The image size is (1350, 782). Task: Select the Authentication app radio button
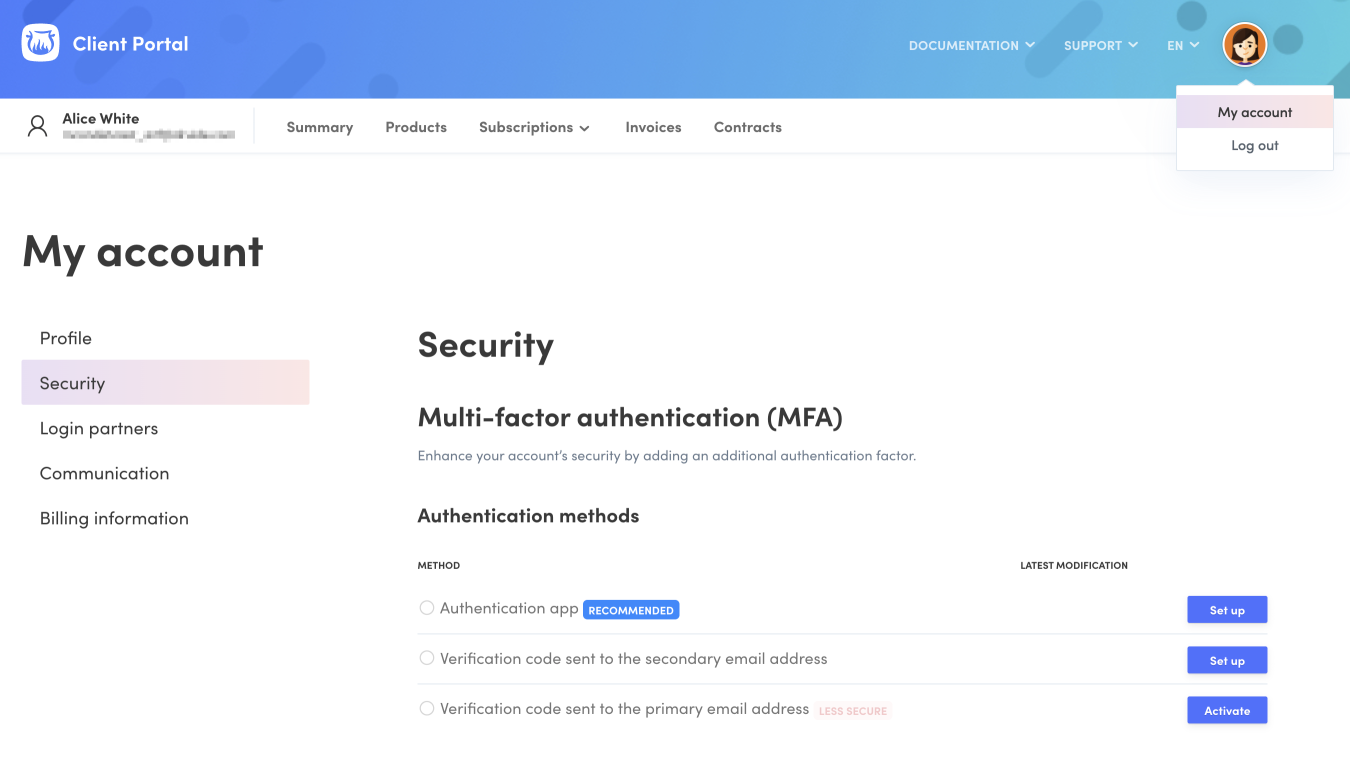(x=427, y=608)
